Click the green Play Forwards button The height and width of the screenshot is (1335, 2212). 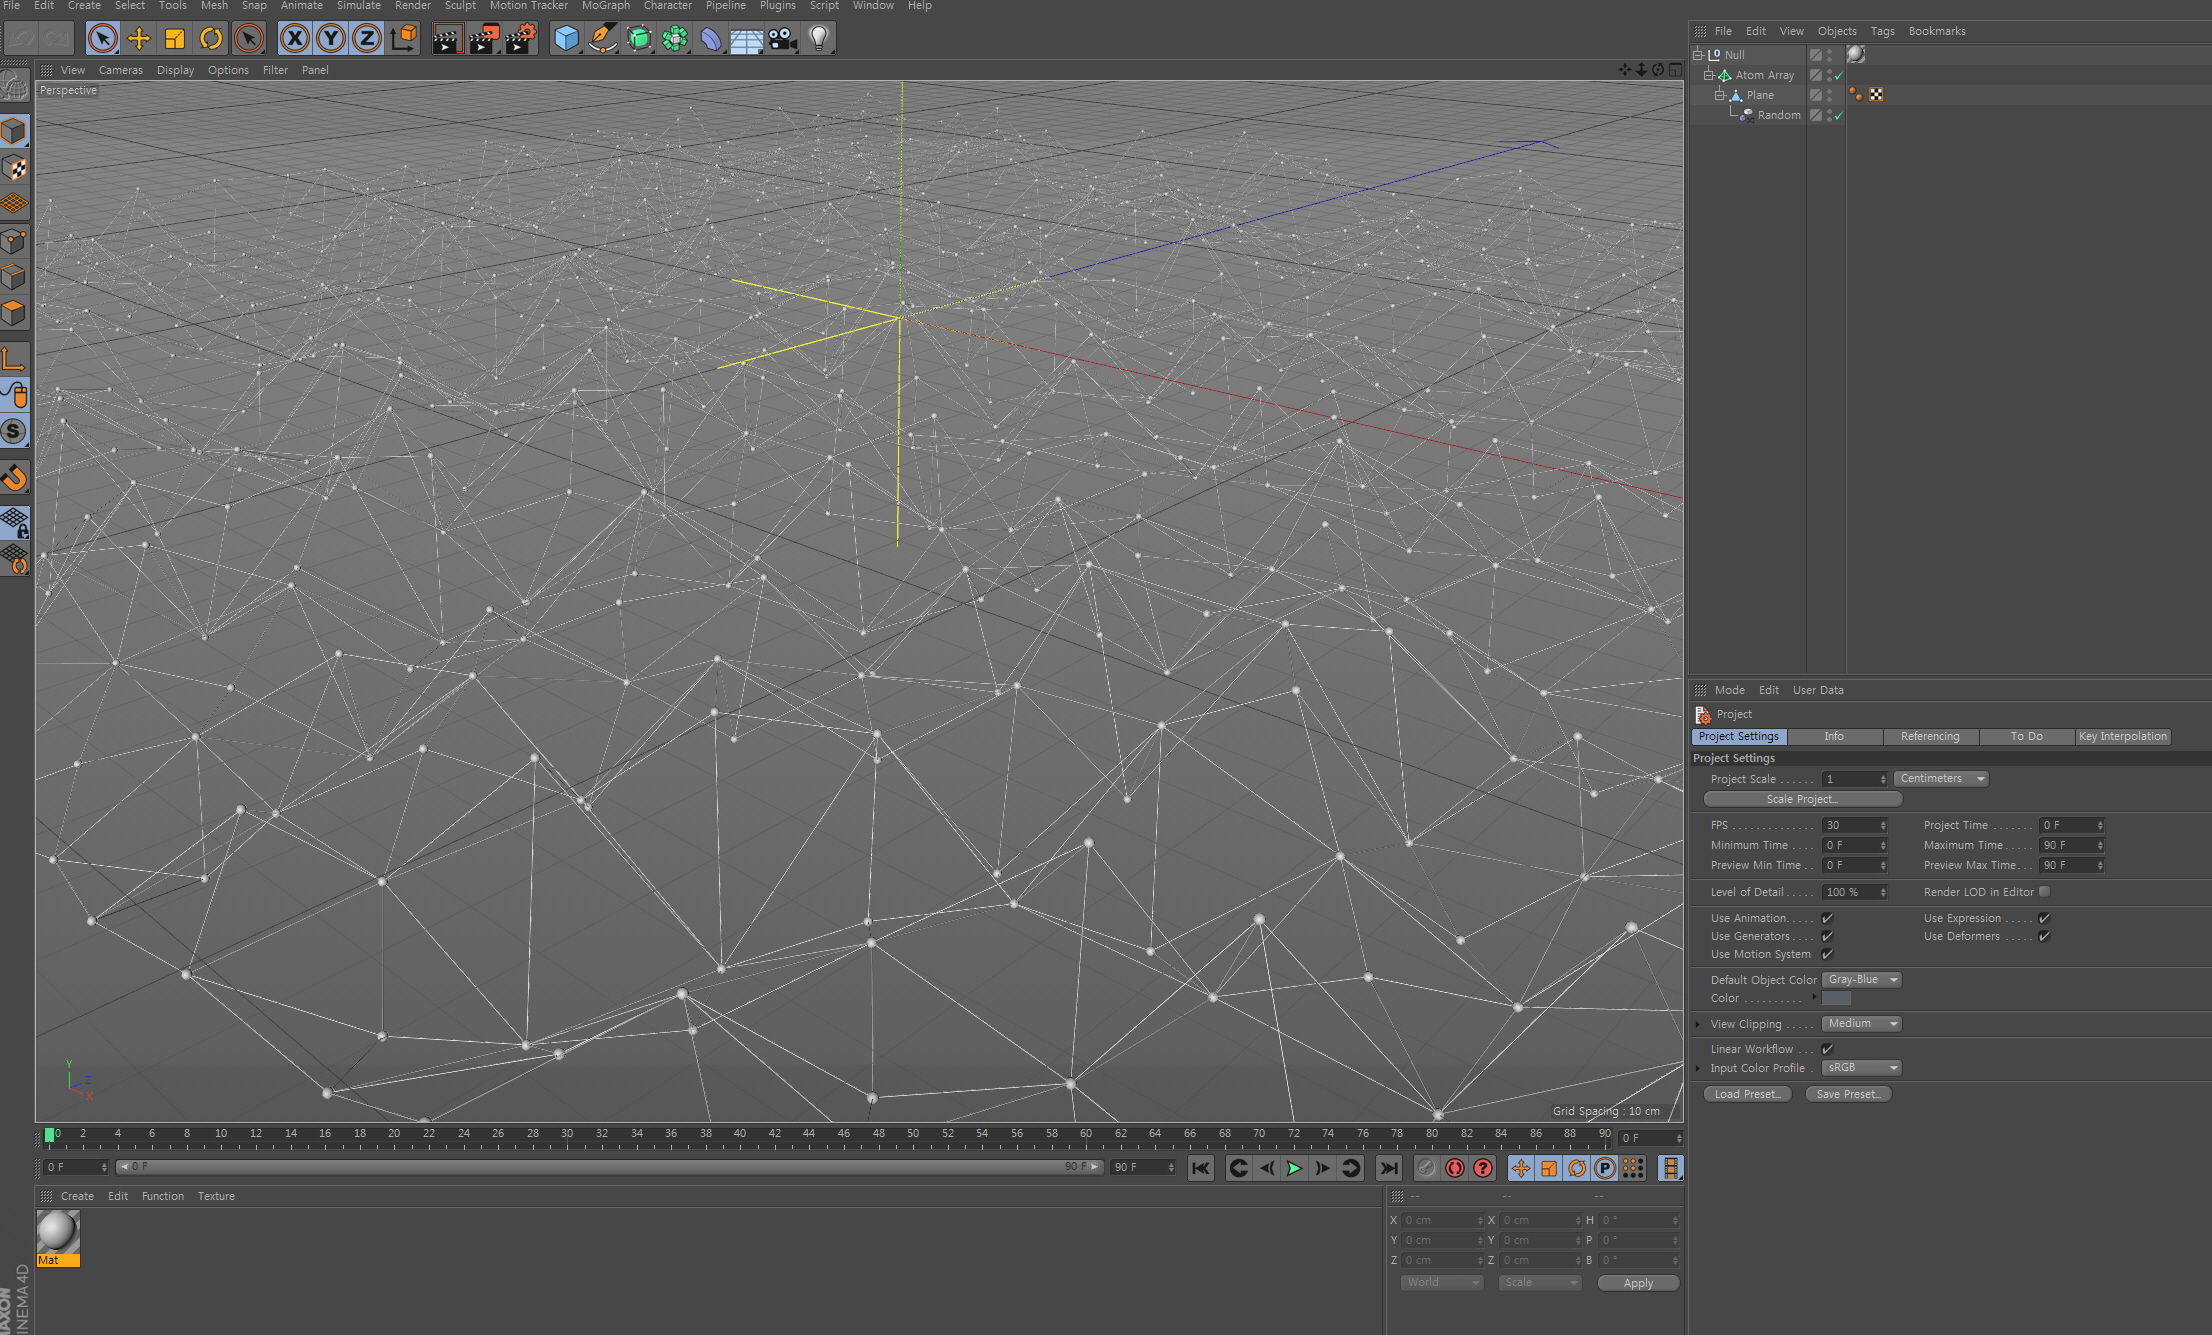click(1294, 1168)
